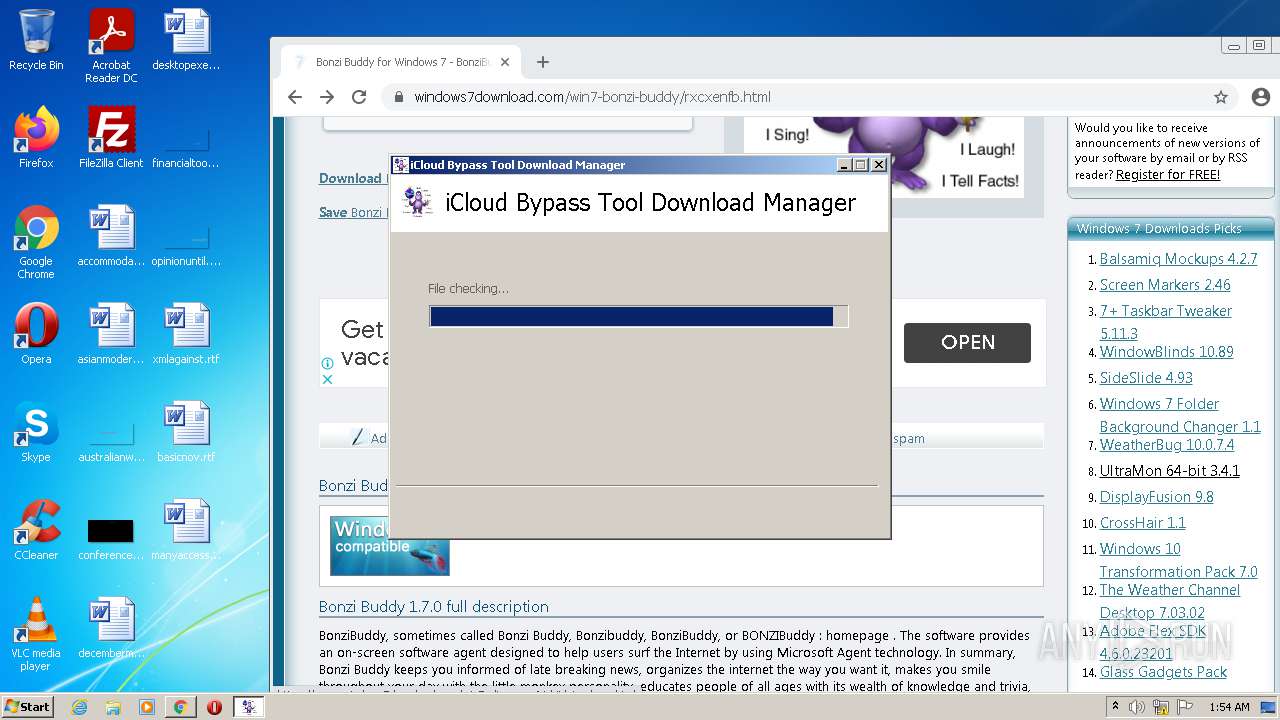
Task: Open DisplayFusion 9.8 link
Action: point(1156,497)
